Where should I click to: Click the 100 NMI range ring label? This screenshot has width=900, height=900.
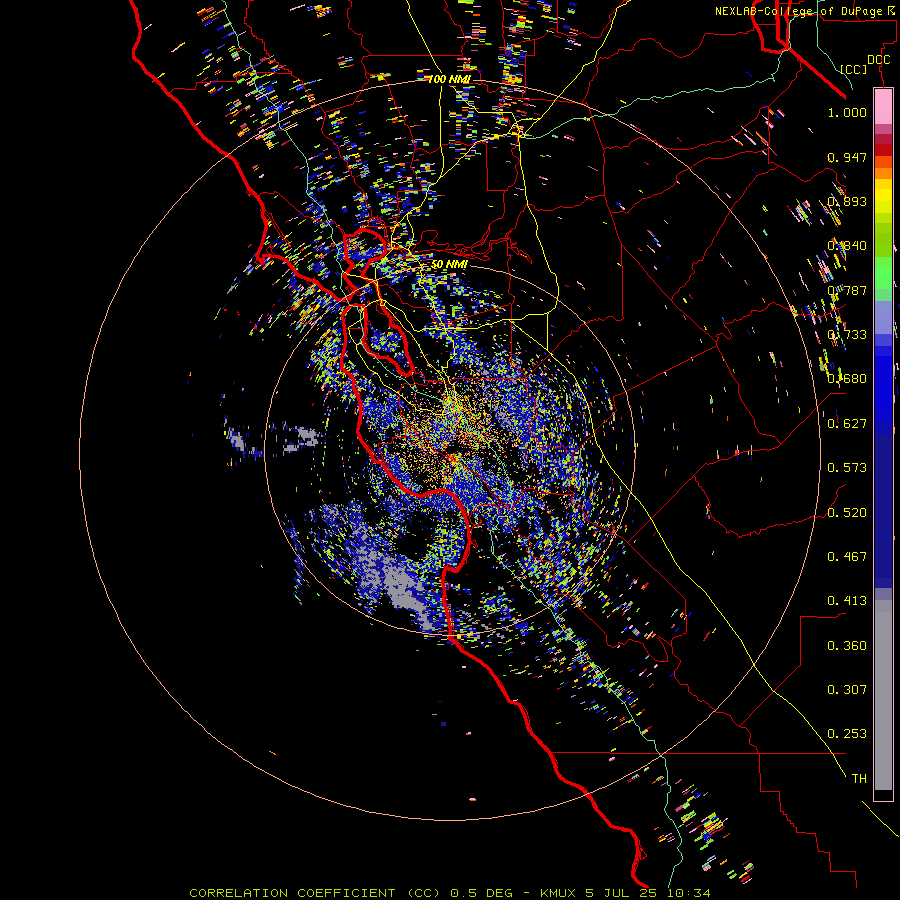449,79
